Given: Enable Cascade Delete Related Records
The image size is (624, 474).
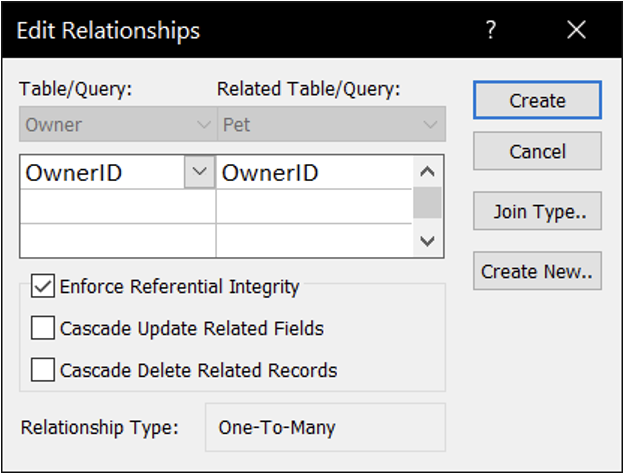Looking at the screenshot, I should 43,370.
